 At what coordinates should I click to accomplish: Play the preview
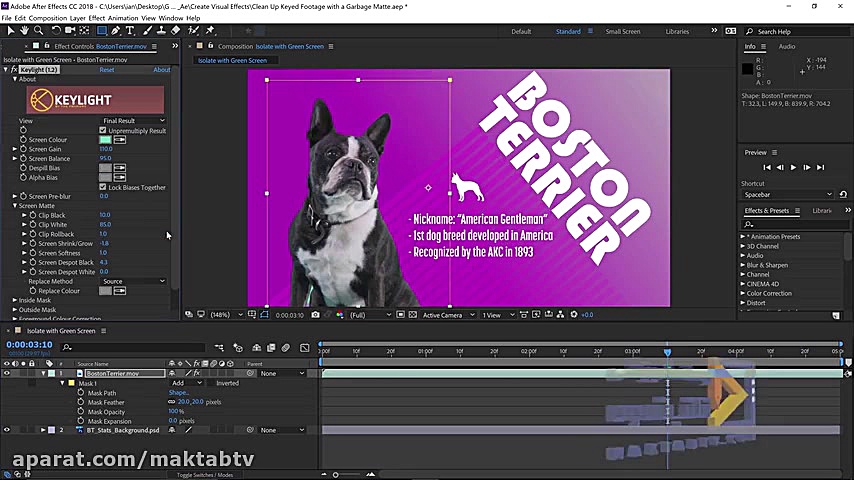[793, 167]
